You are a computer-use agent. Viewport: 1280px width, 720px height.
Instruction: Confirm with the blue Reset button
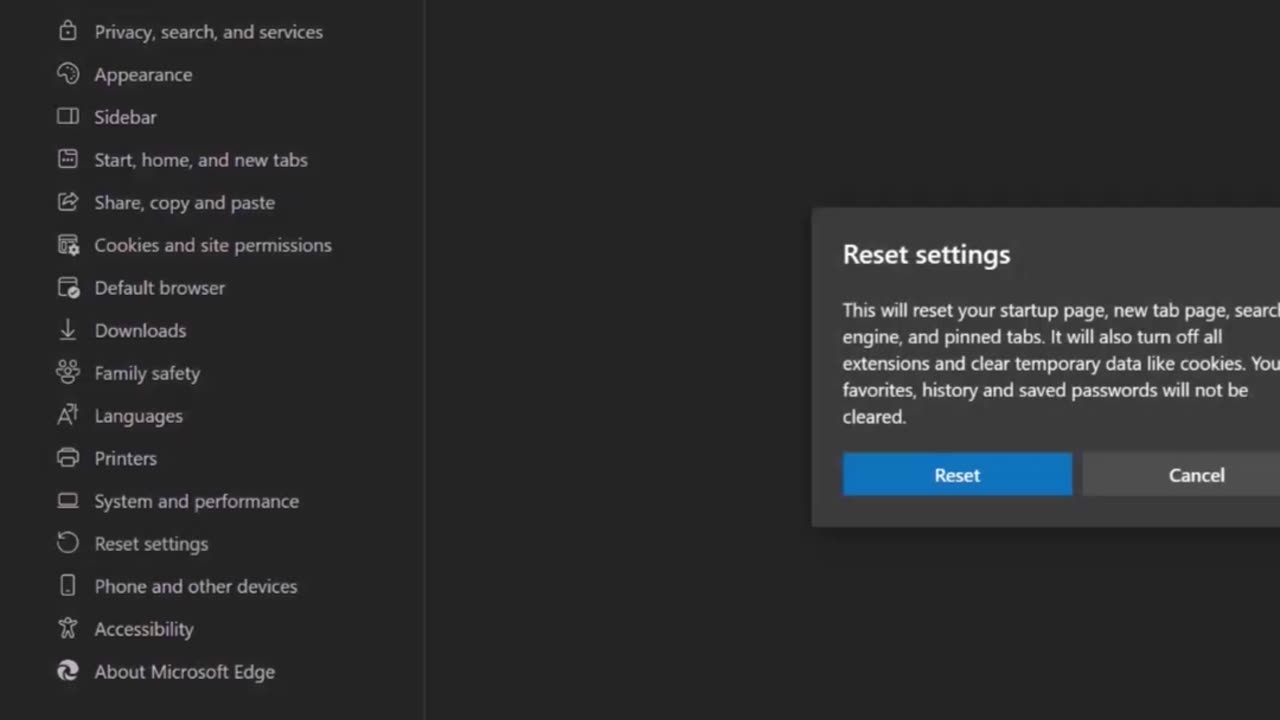[x=957, y=475]
